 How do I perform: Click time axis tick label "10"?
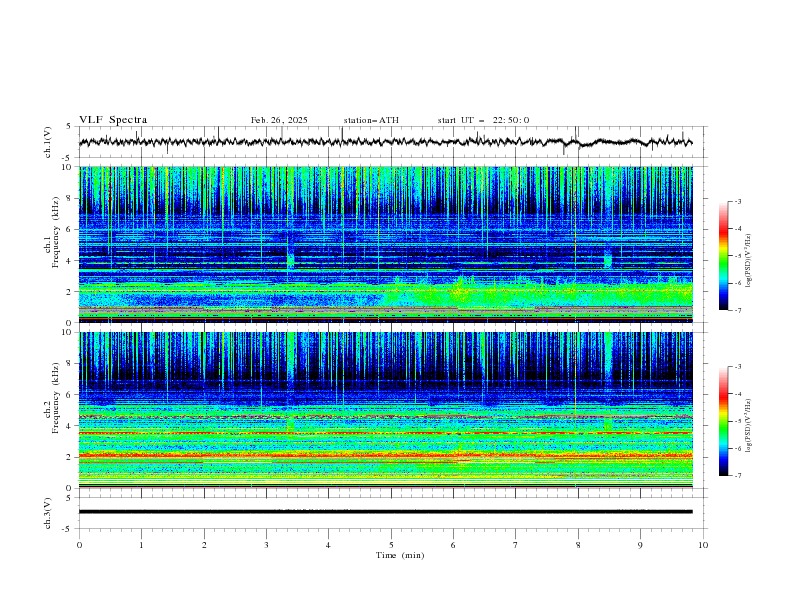[x=703, y=545]
